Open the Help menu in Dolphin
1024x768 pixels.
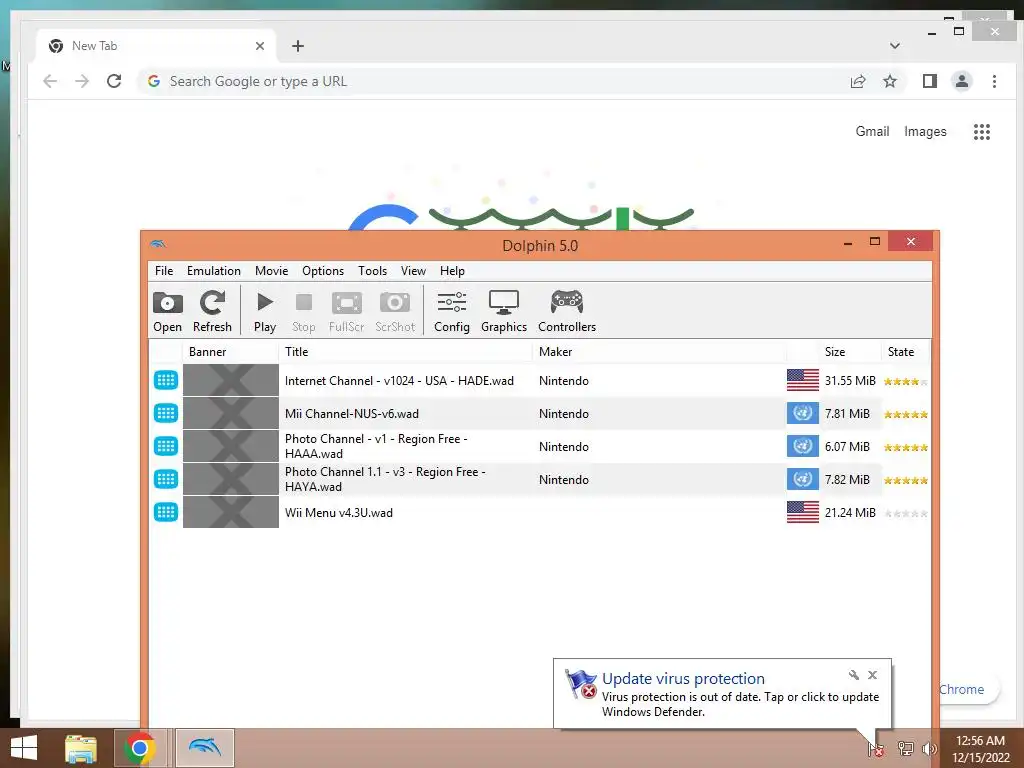click(x=452, y=271)
